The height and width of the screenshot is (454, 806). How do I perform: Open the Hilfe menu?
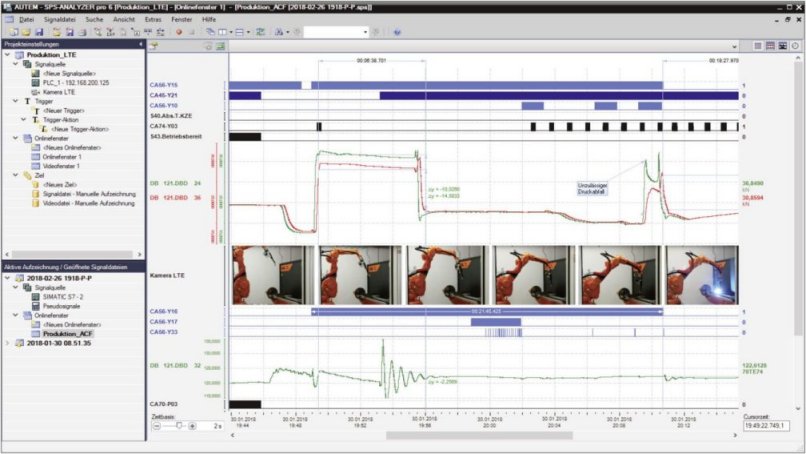209,20
